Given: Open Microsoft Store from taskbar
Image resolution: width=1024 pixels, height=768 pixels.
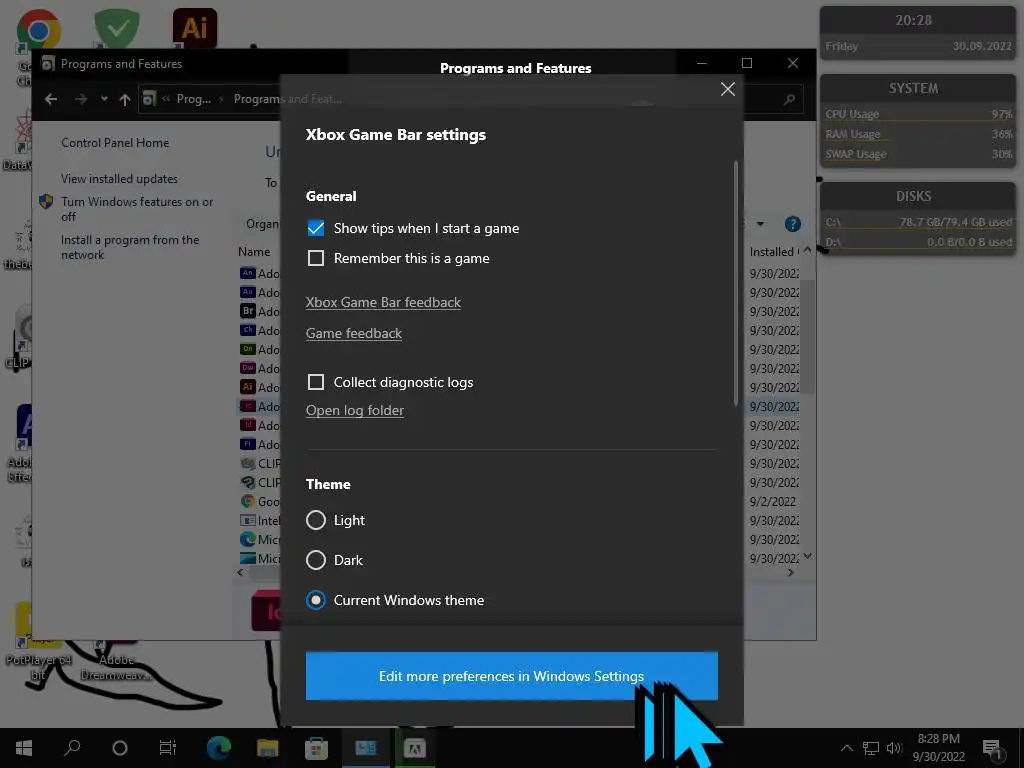Looking at the screenshot, I should tap(316, 748).
